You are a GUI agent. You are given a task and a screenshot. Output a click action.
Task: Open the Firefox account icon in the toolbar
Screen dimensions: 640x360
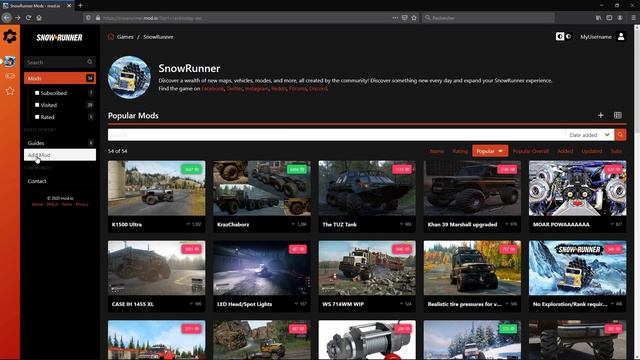click(x=620, y=18)
